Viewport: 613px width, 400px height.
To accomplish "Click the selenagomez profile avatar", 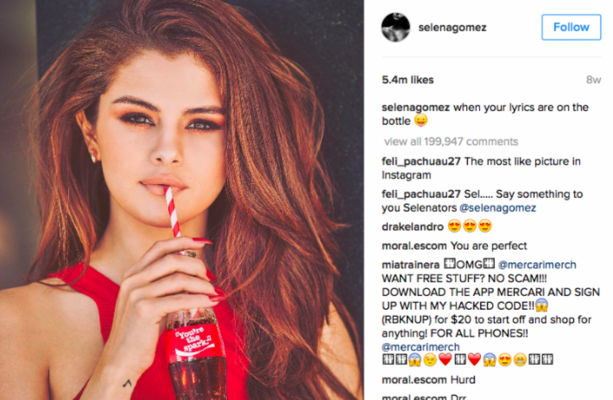I will [396, 27].
